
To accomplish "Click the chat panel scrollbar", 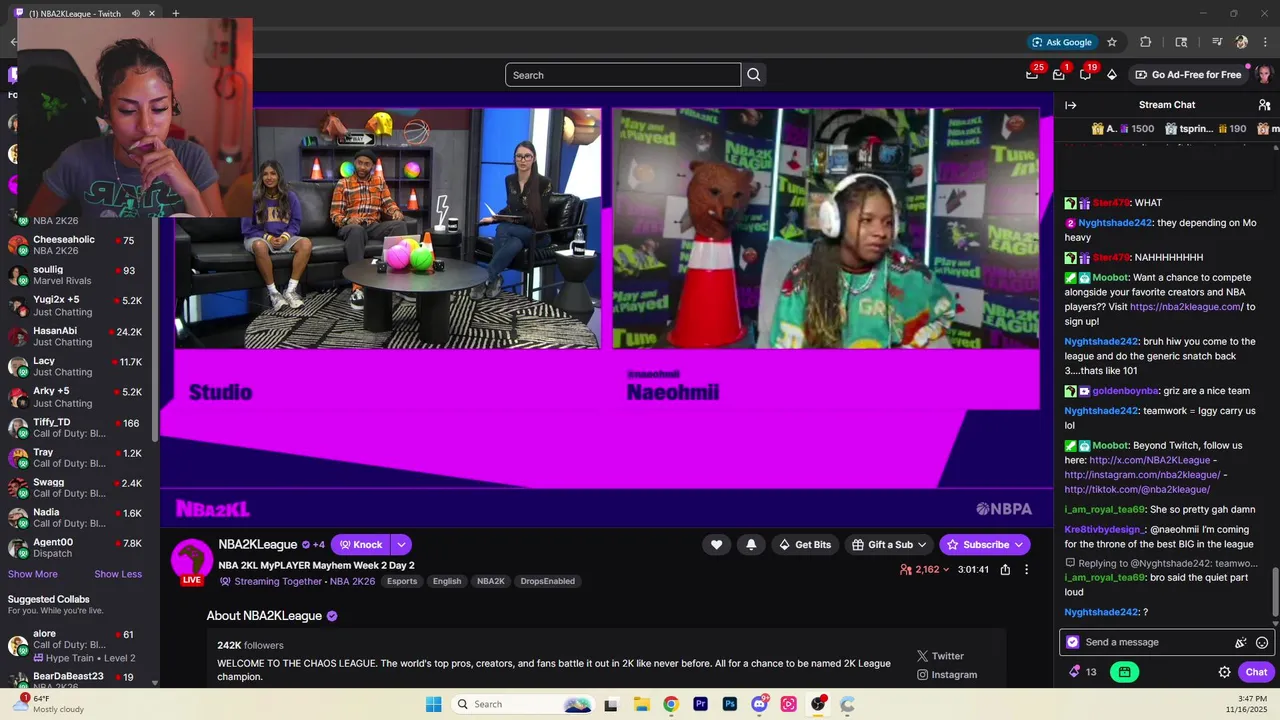I will pos(1274,593).
